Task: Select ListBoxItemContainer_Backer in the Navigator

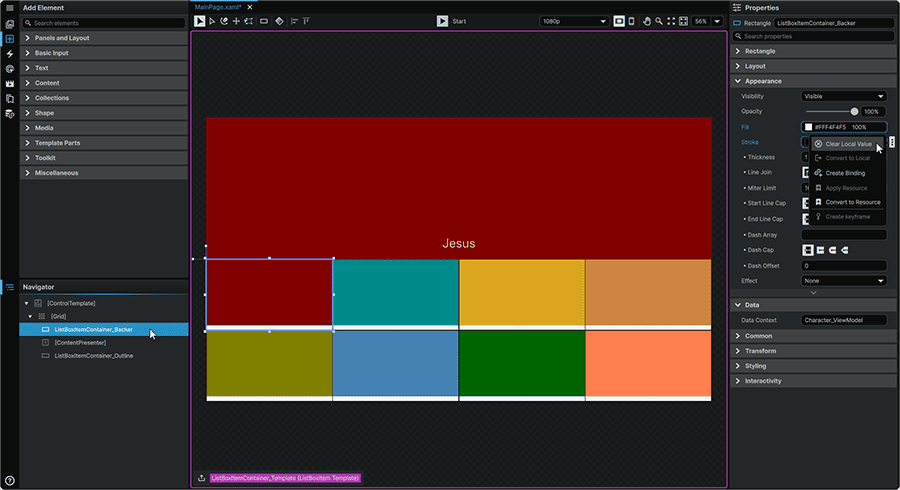Action: click(104, 329)
